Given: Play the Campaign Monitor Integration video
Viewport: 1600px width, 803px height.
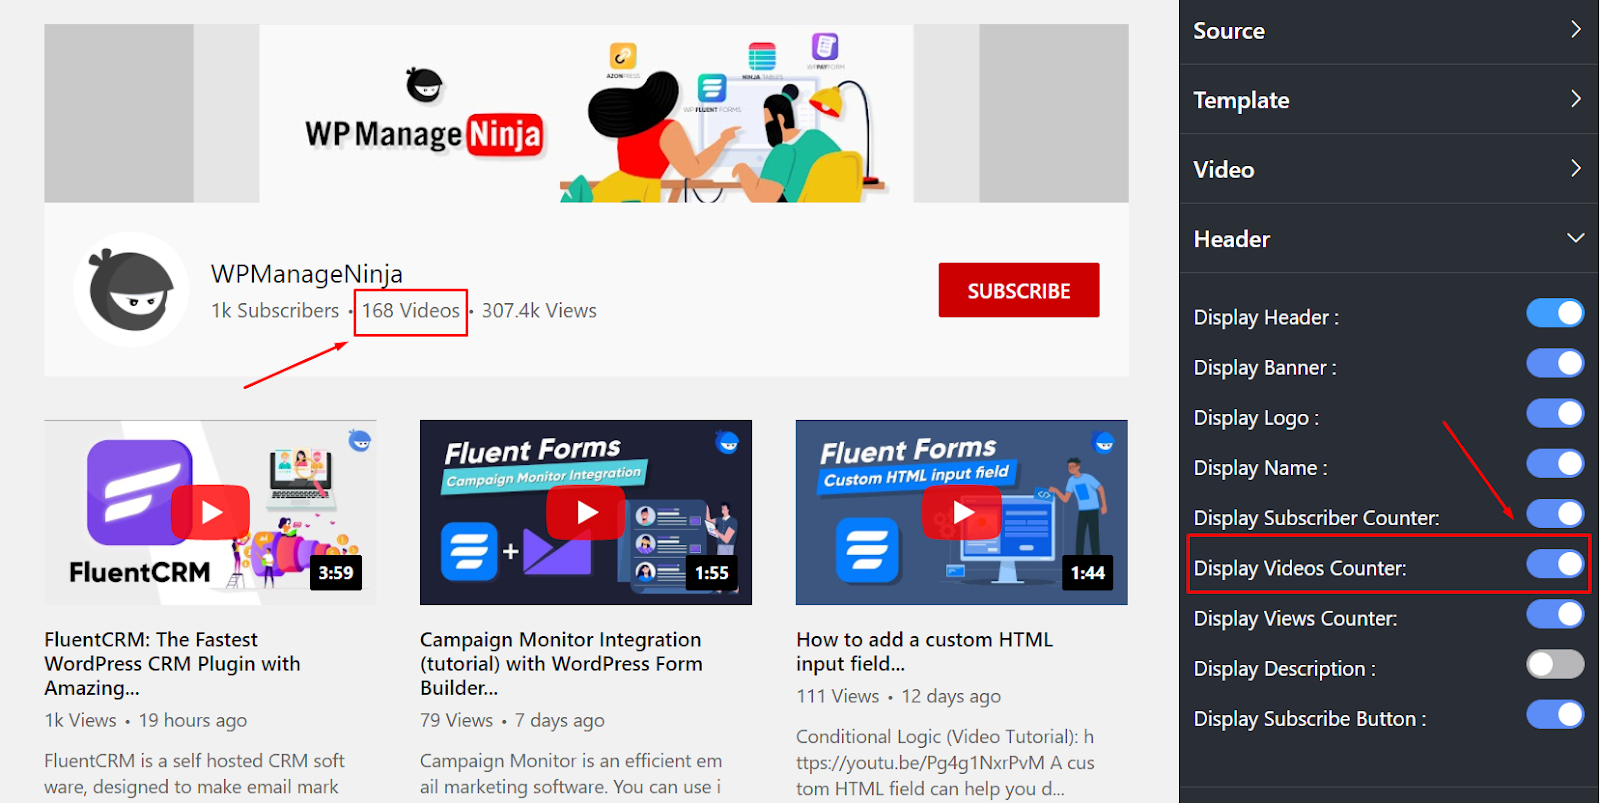Looking at the screenshot, I should tap(586, 513).
